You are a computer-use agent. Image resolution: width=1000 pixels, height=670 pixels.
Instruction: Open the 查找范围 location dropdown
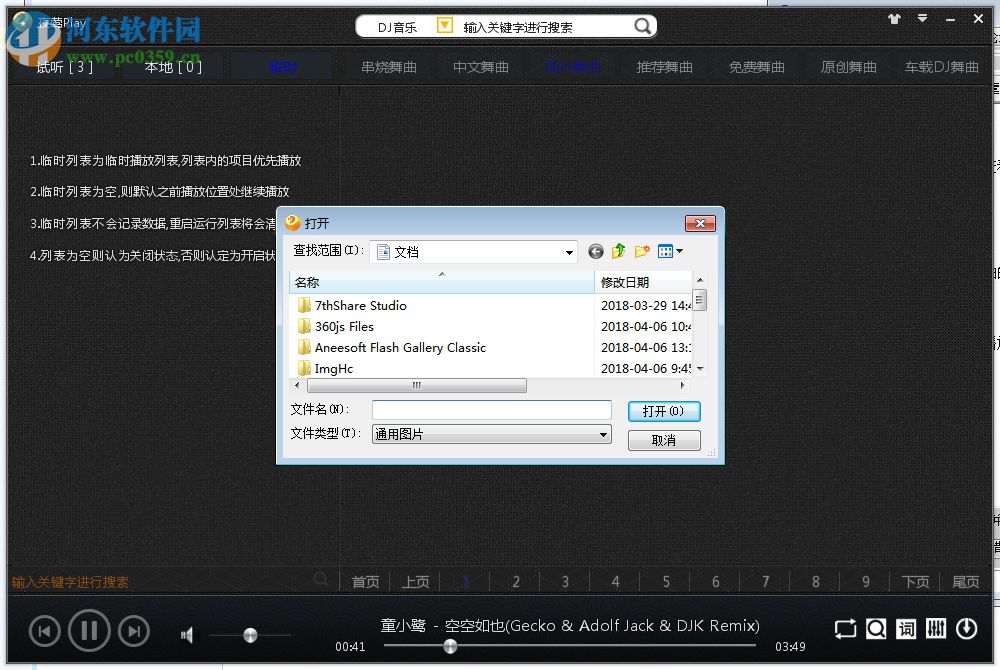570,251
